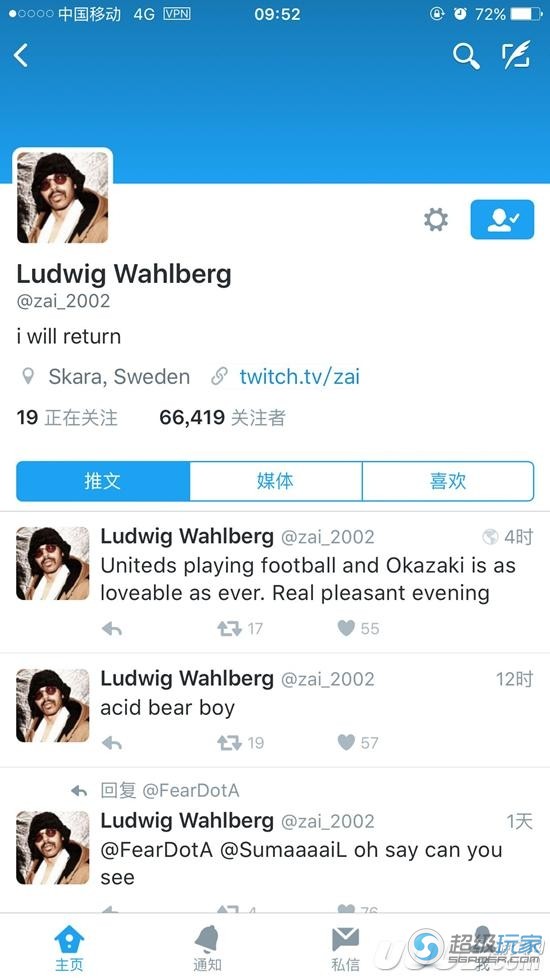Compose a new tweet with quill icon

point(516,55)
